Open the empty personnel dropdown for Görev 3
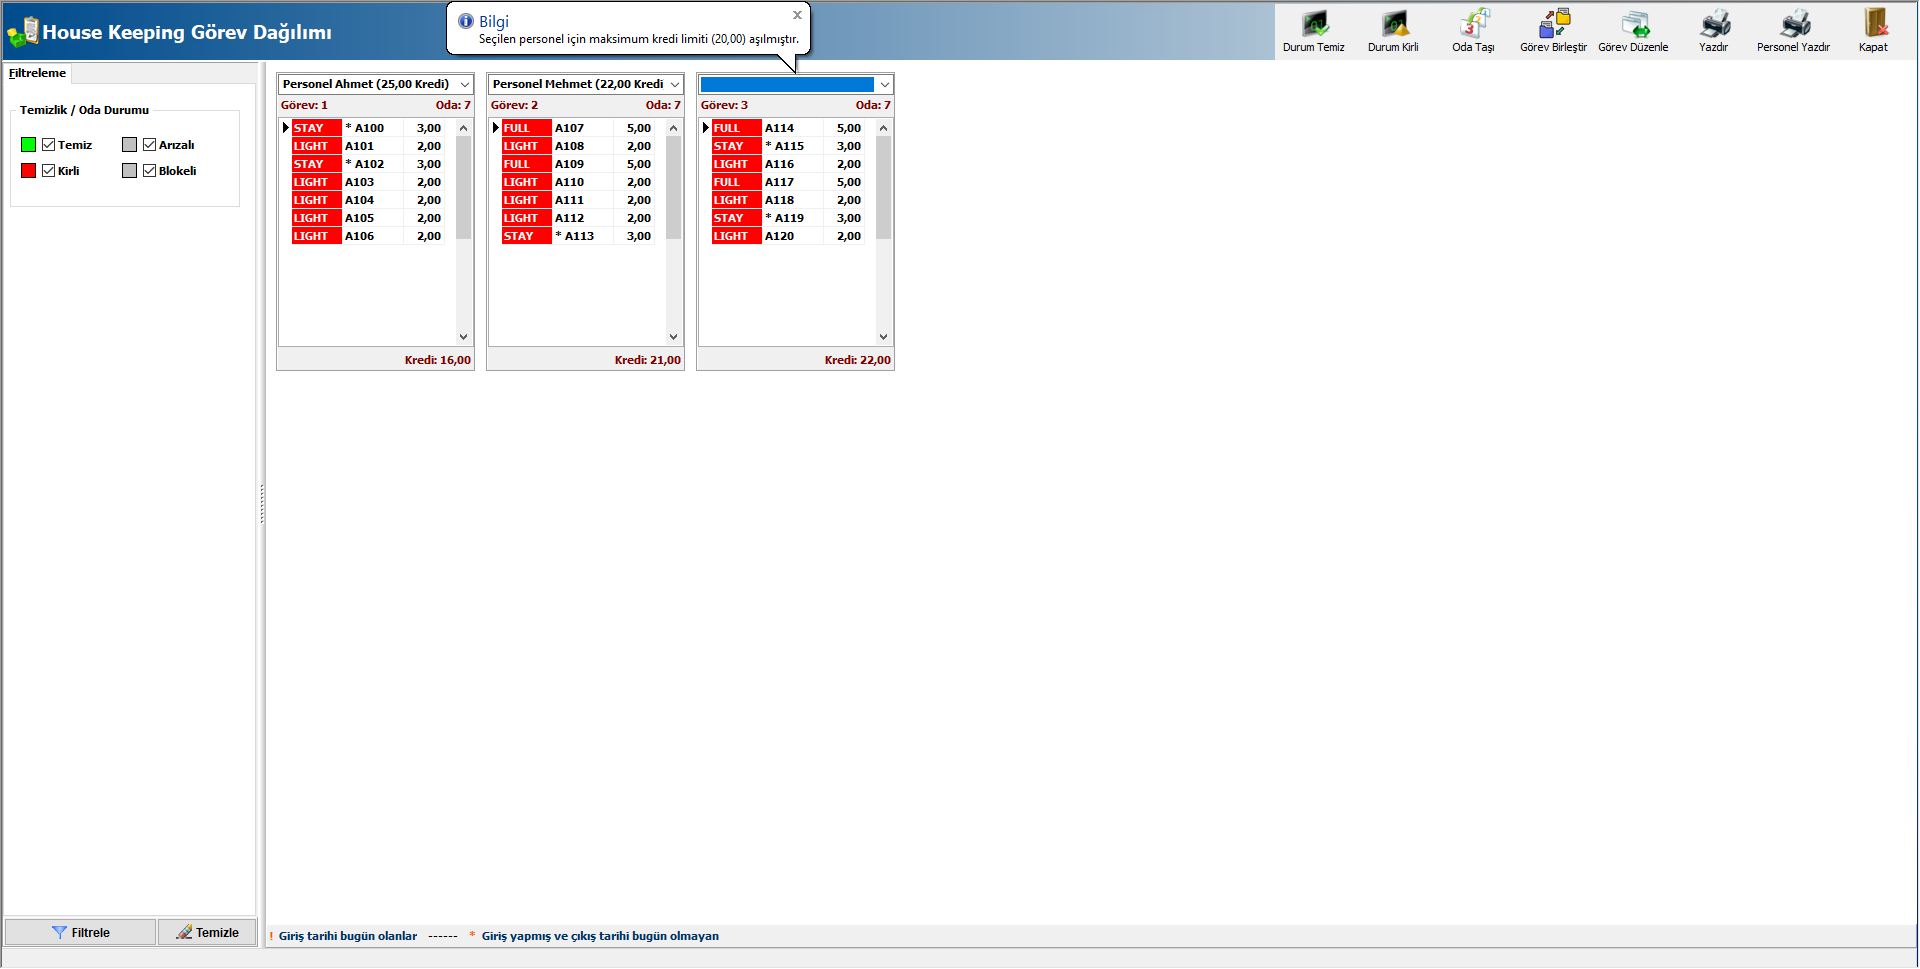 pos(885,85)
